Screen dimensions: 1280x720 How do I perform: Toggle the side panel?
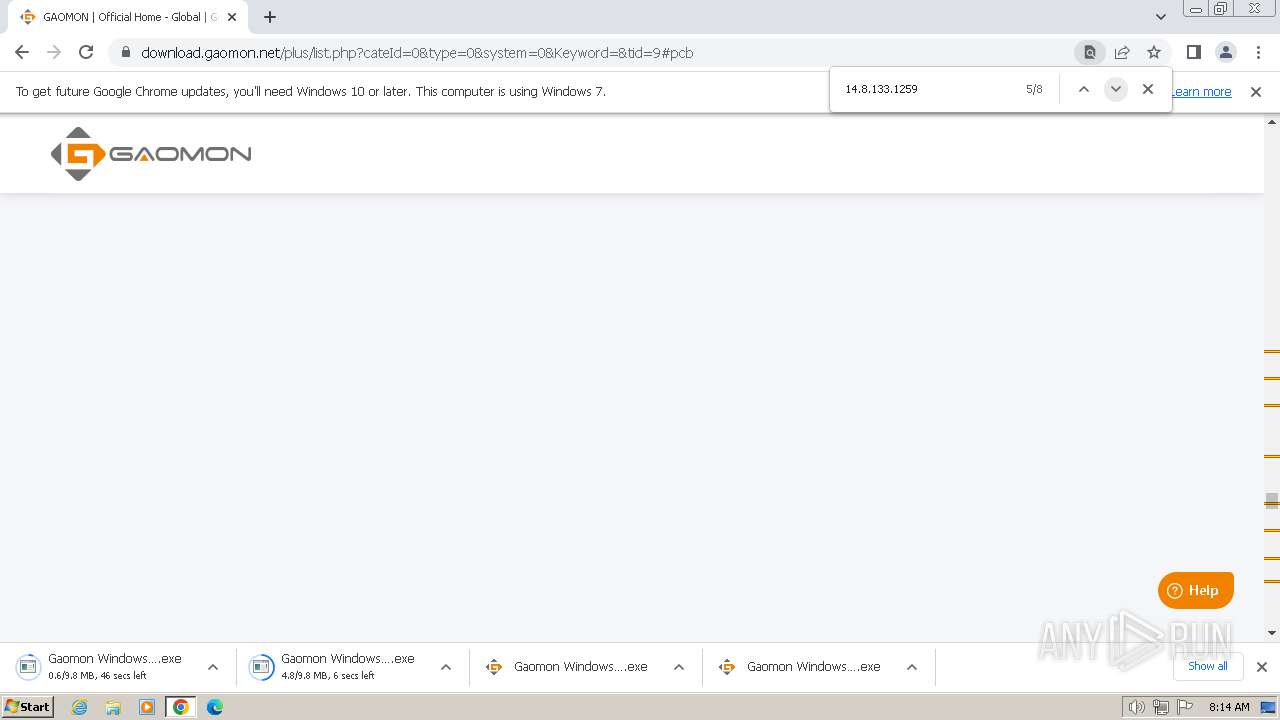pos(1193,52)
